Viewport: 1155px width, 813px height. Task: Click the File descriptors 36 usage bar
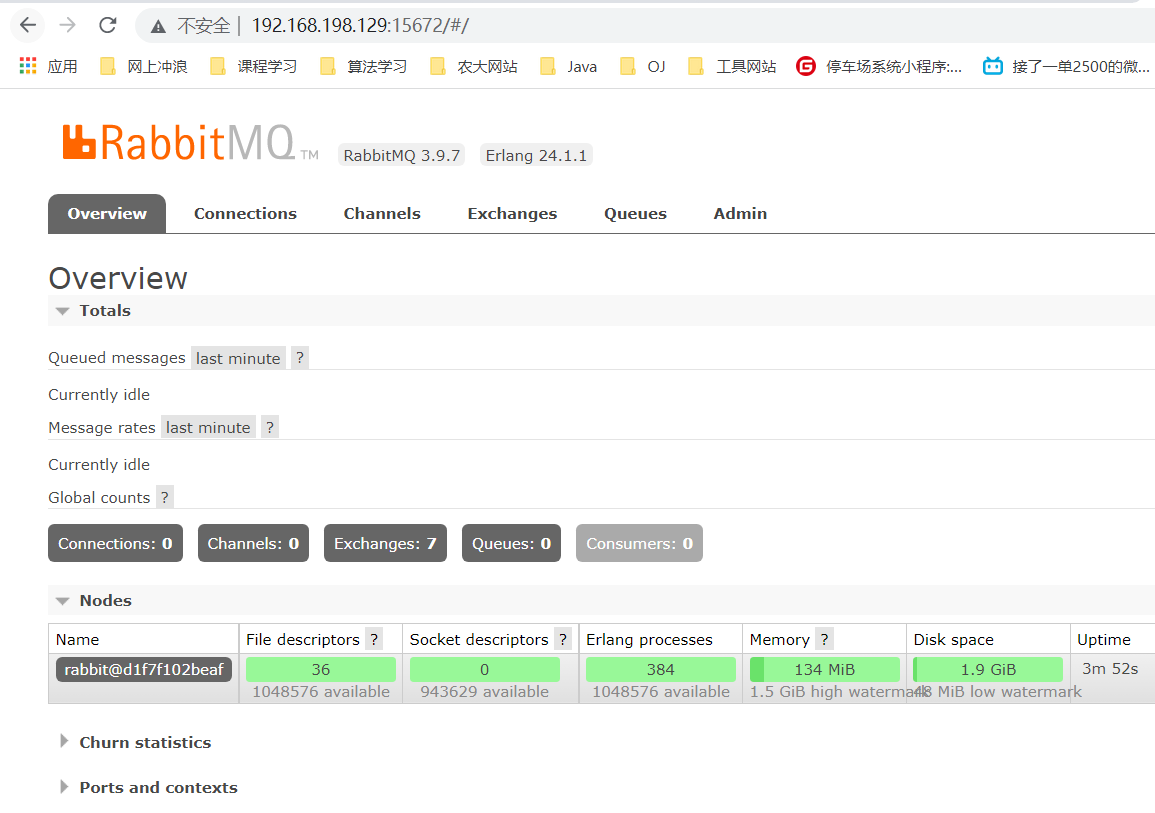[320, 669]
